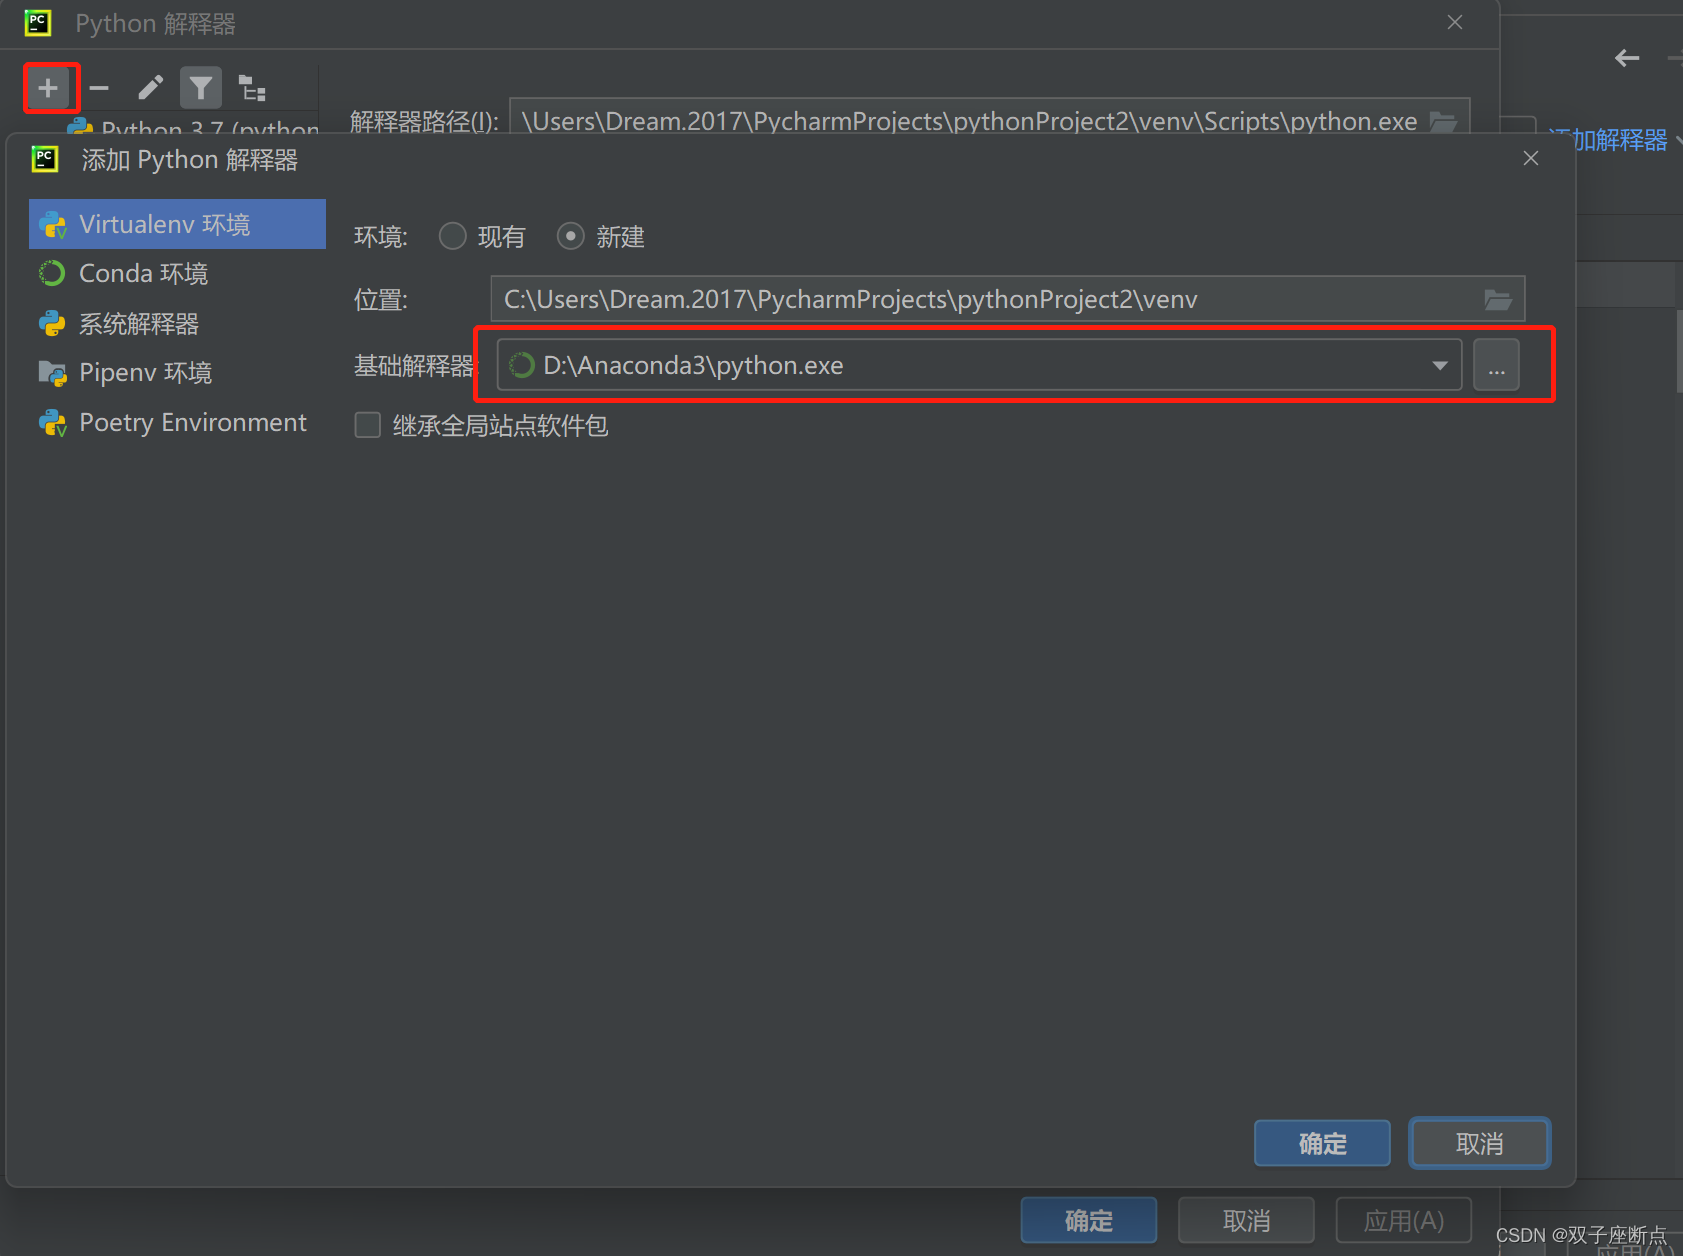The image size is (1683, 1256).
Task: Click the settings window scrollbar on right edge
Action: [x=1679, y=350]
